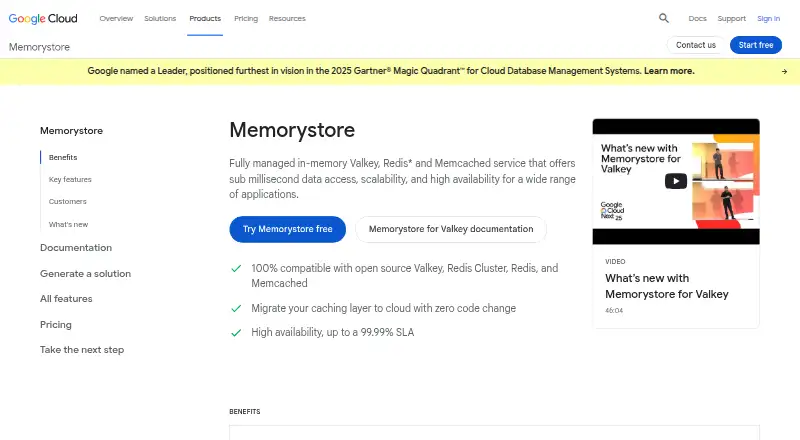Click the 99.99% SLA bullet text
The width and height of the screenshot is (800, 440).
333,332
